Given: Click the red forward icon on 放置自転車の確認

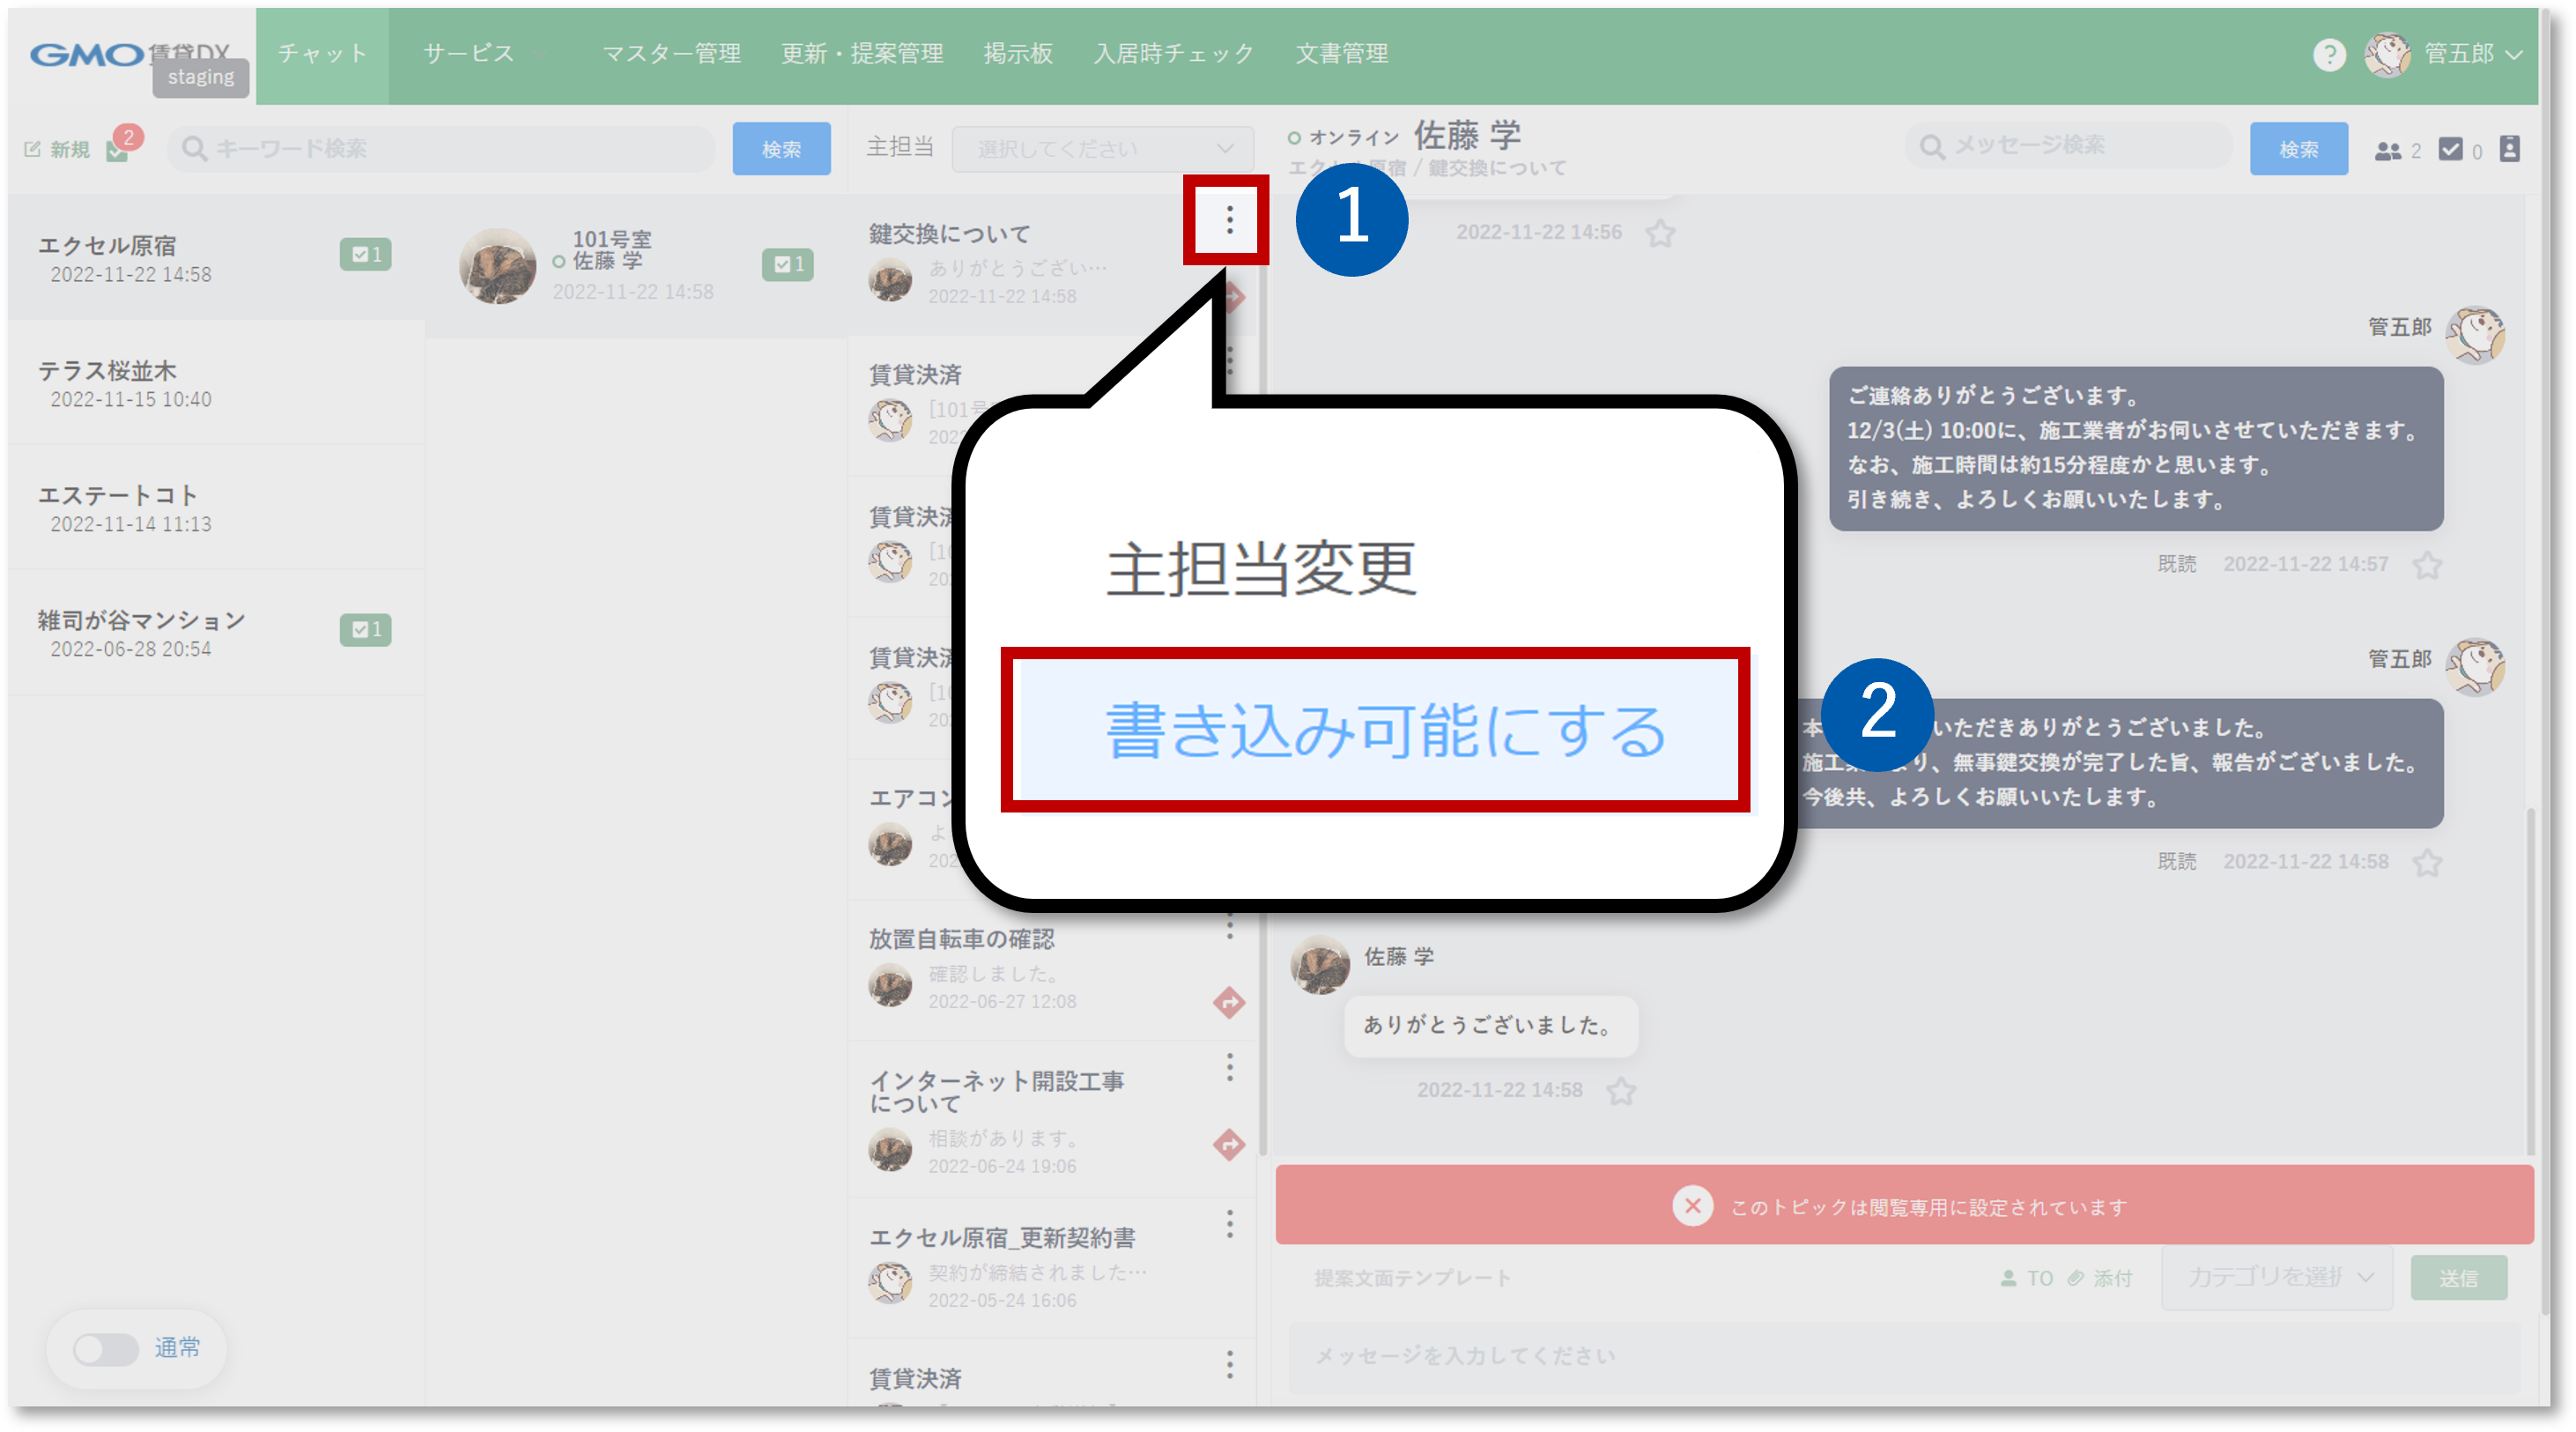Looking at the screenshot, I should (x=1228, y=1001).
